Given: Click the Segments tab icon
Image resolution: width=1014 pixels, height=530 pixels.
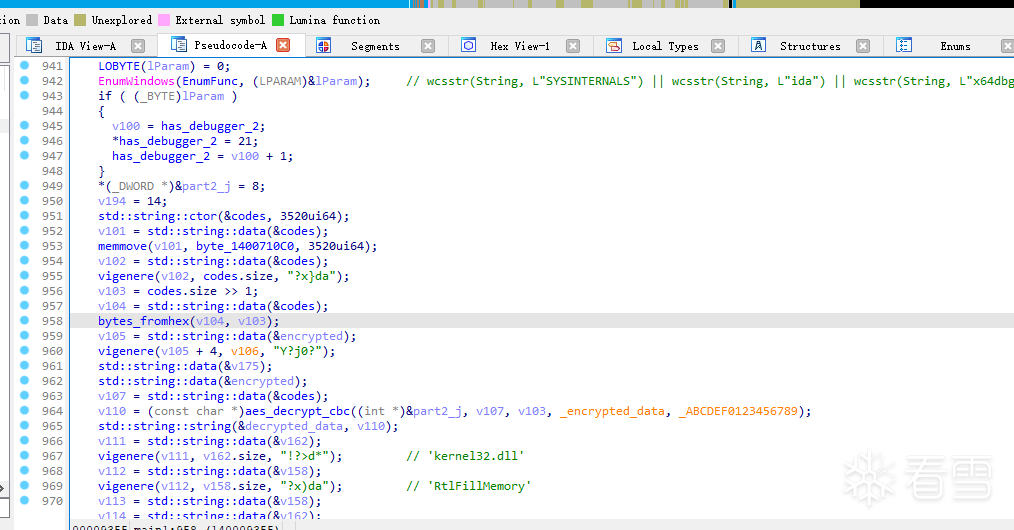Looking at the screenshot, I should click(323, 45).
